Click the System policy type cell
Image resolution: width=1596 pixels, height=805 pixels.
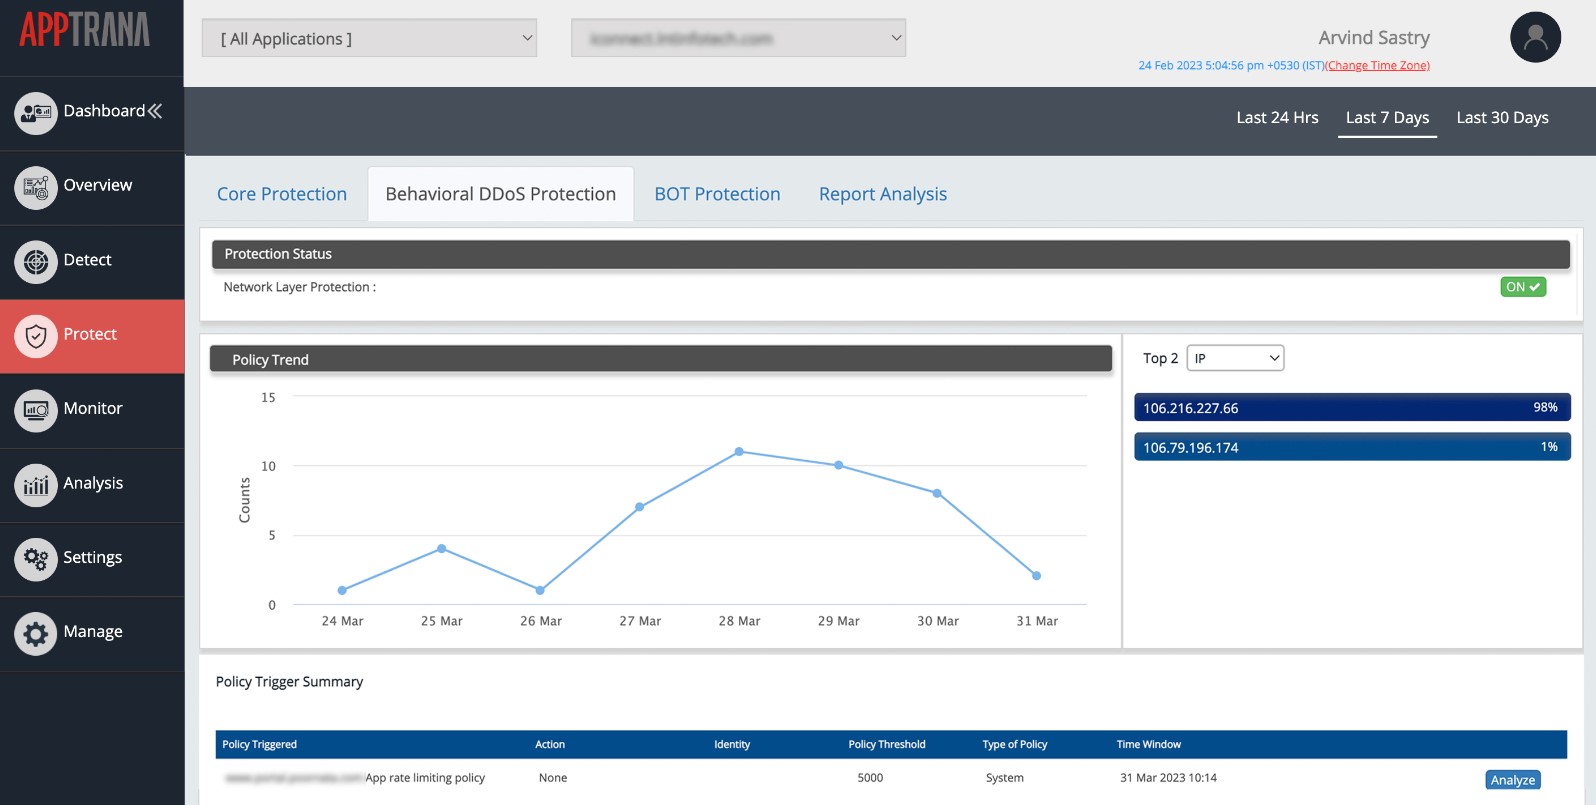(1005, 778)
